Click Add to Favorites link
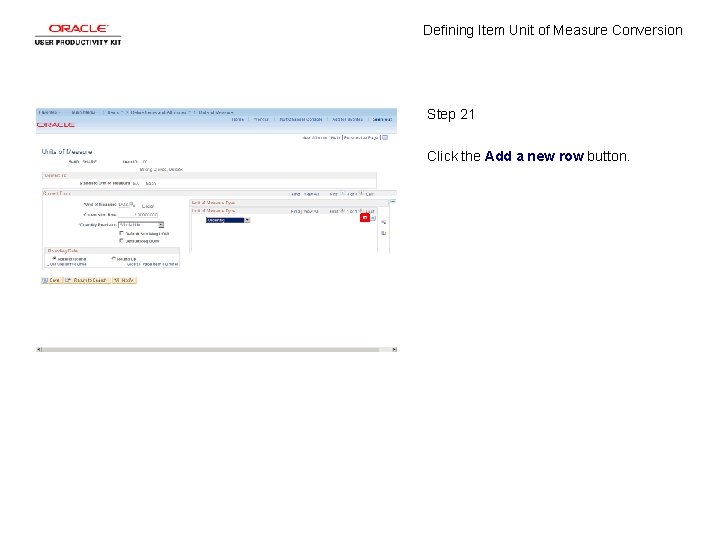Viewport: 720px width, 540px height. pyautogui.click(x=347, y=119)
